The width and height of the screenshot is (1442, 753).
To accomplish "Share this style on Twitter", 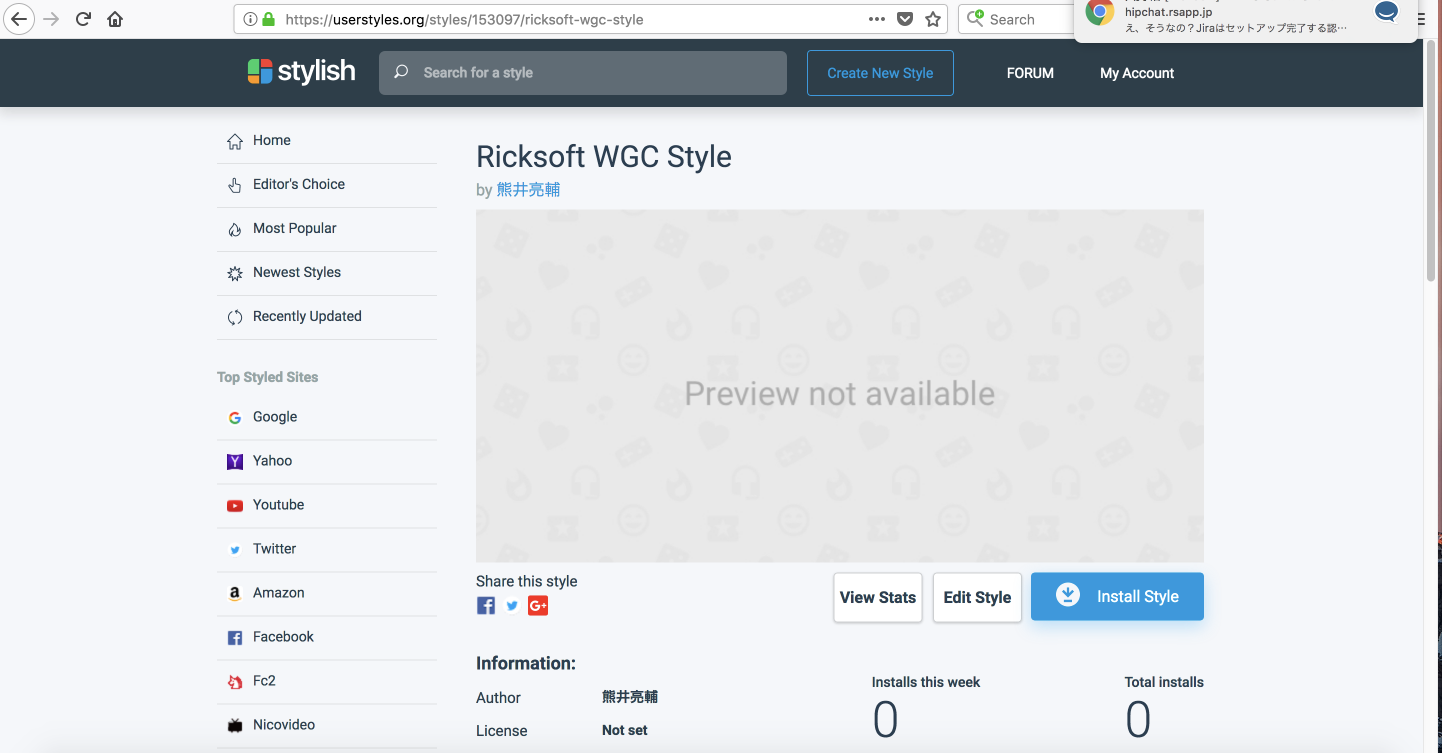I will tap(512, 605).
